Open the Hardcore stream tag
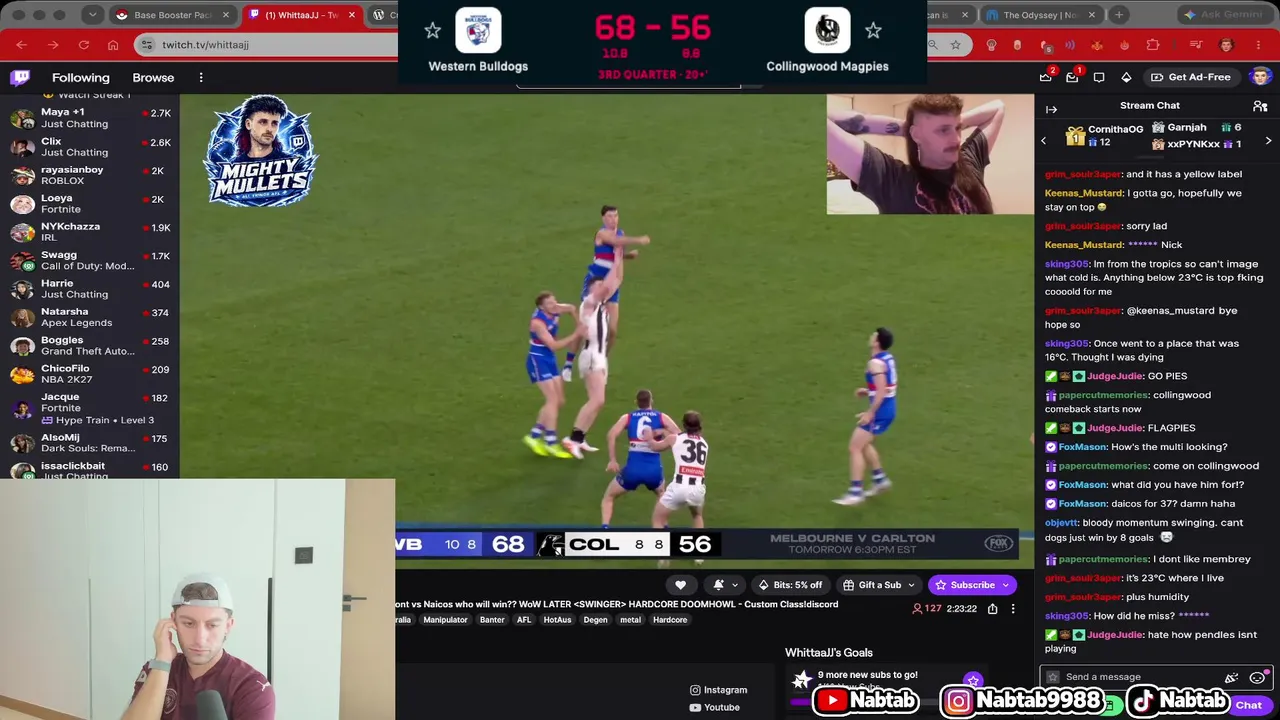1280x720 pixels. point(670,620)
